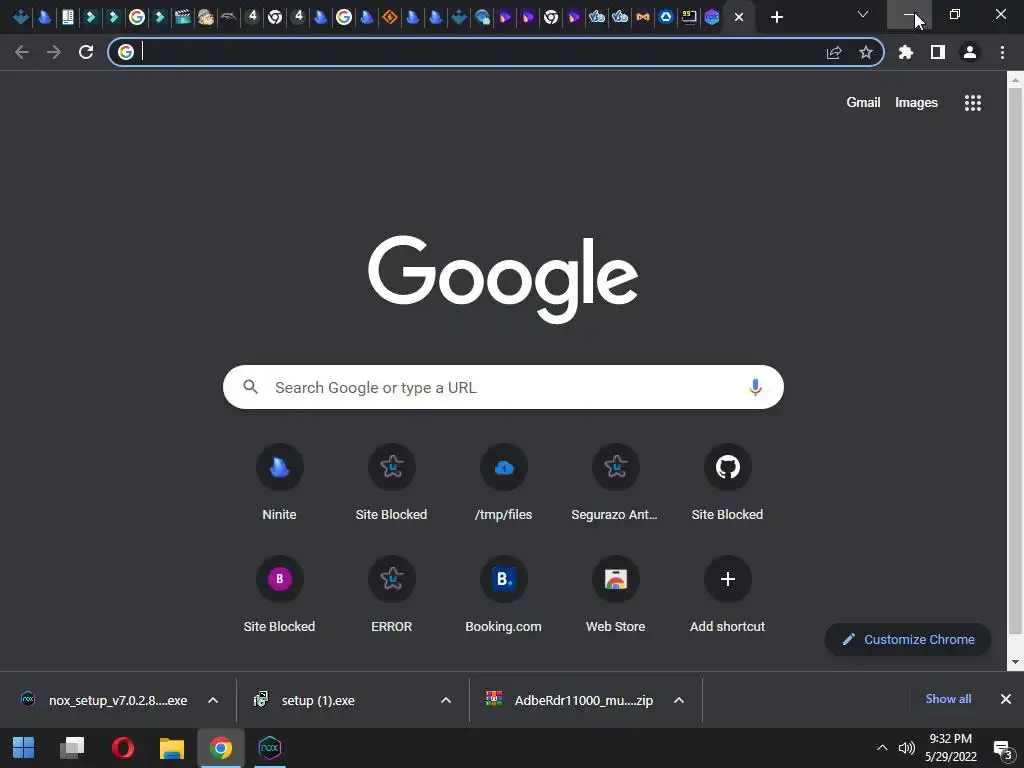Open the ERROR shortcut
1024x768 pixels.
391,594
